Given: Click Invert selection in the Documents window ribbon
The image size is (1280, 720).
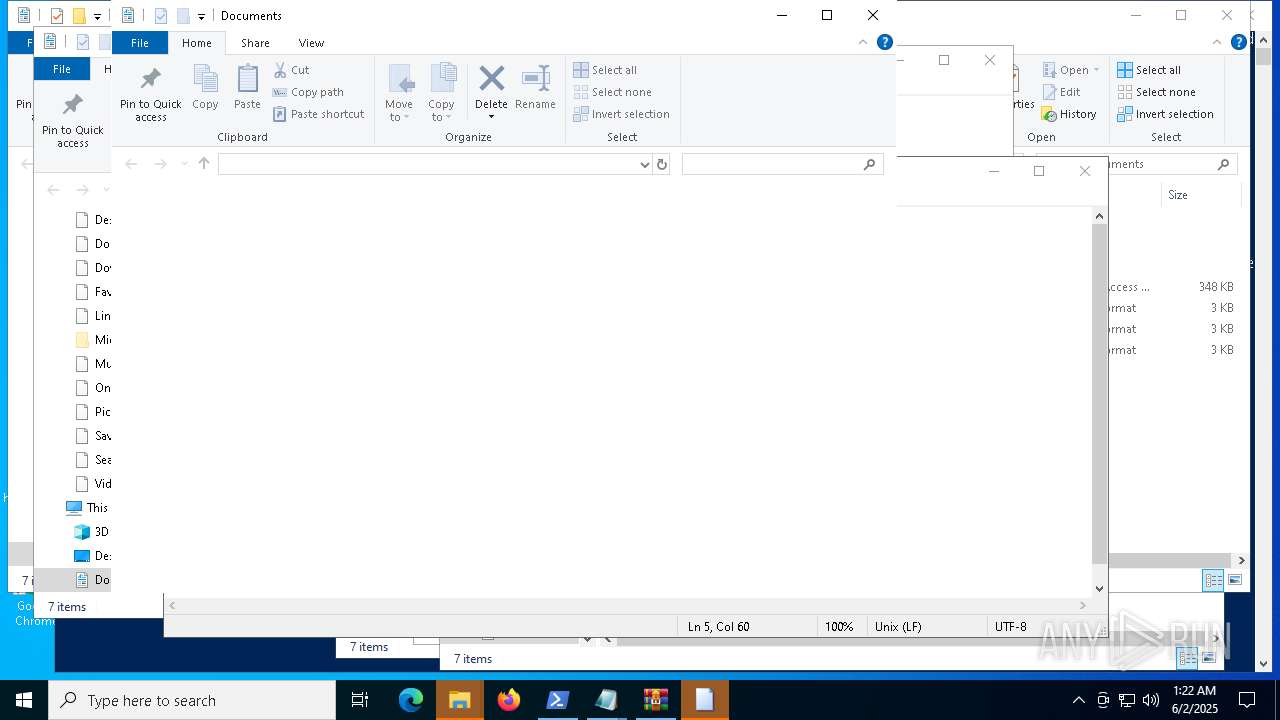Looking at the screenshot, I should [x=621, y=114].
